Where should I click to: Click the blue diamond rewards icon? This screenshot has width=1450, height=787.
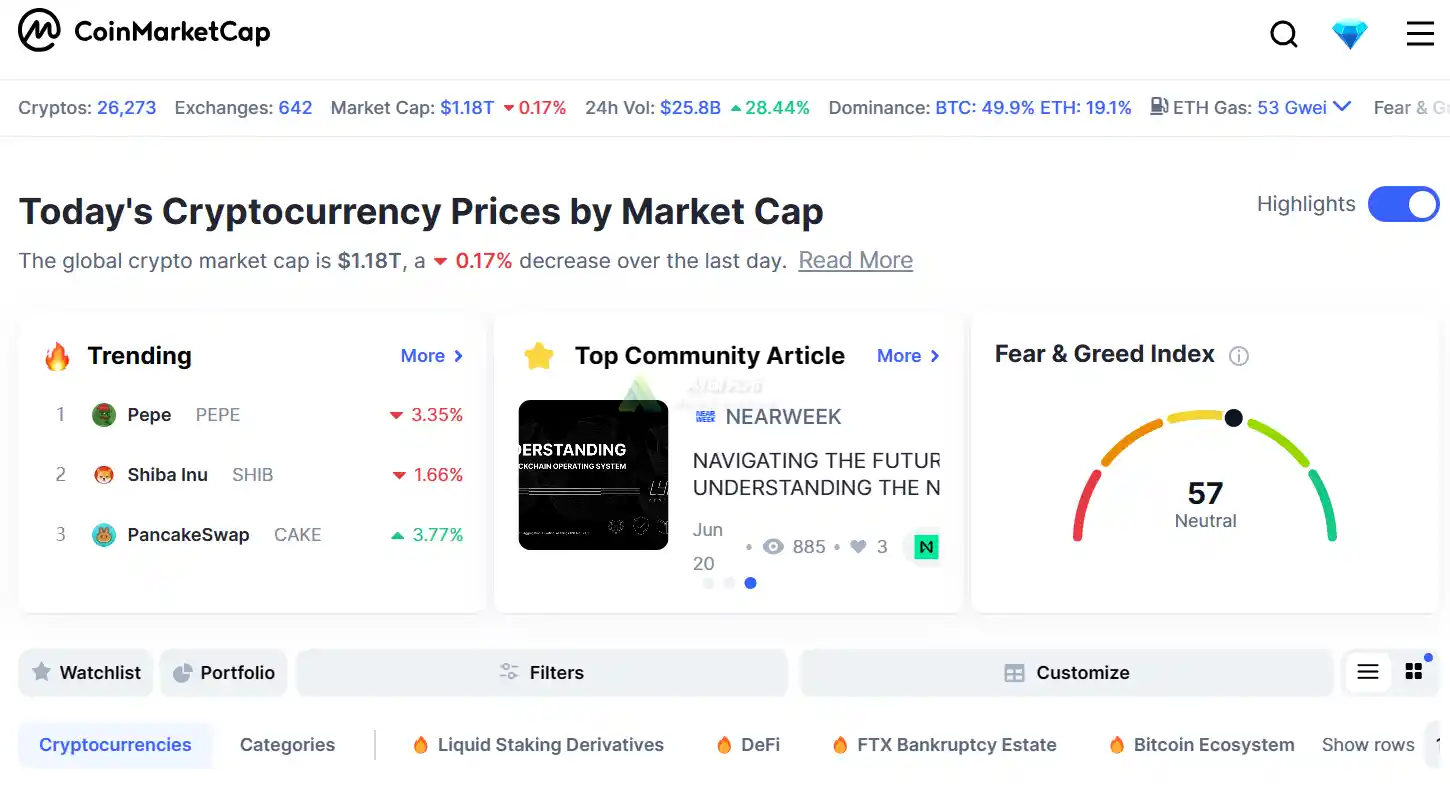pos(1350,35)
